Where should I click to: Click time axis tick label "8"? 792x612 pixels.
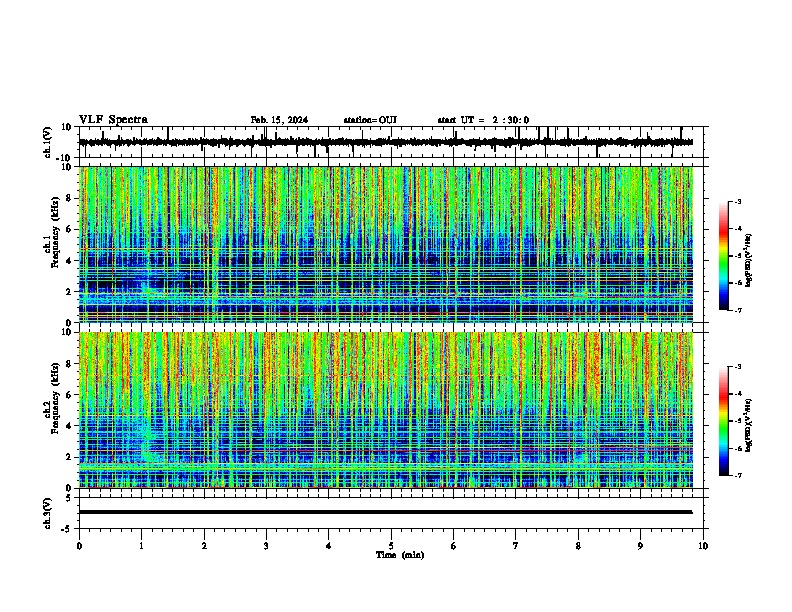[578, 546]
